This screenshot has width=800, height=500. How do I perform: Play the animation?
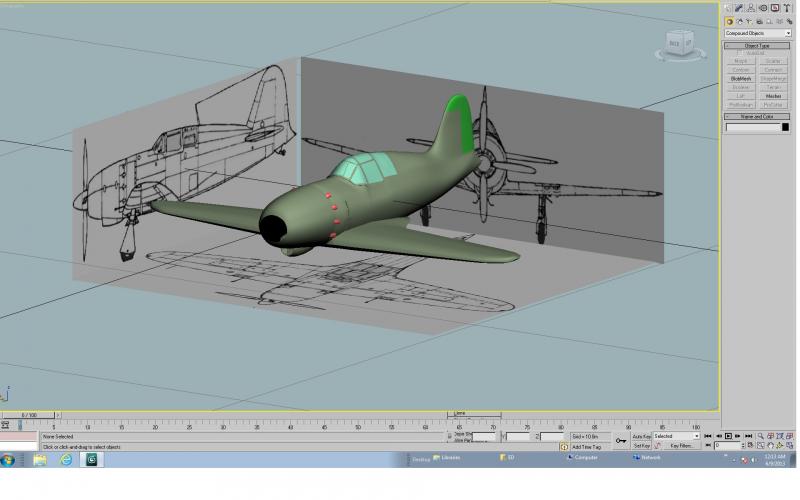click(728, 436)
